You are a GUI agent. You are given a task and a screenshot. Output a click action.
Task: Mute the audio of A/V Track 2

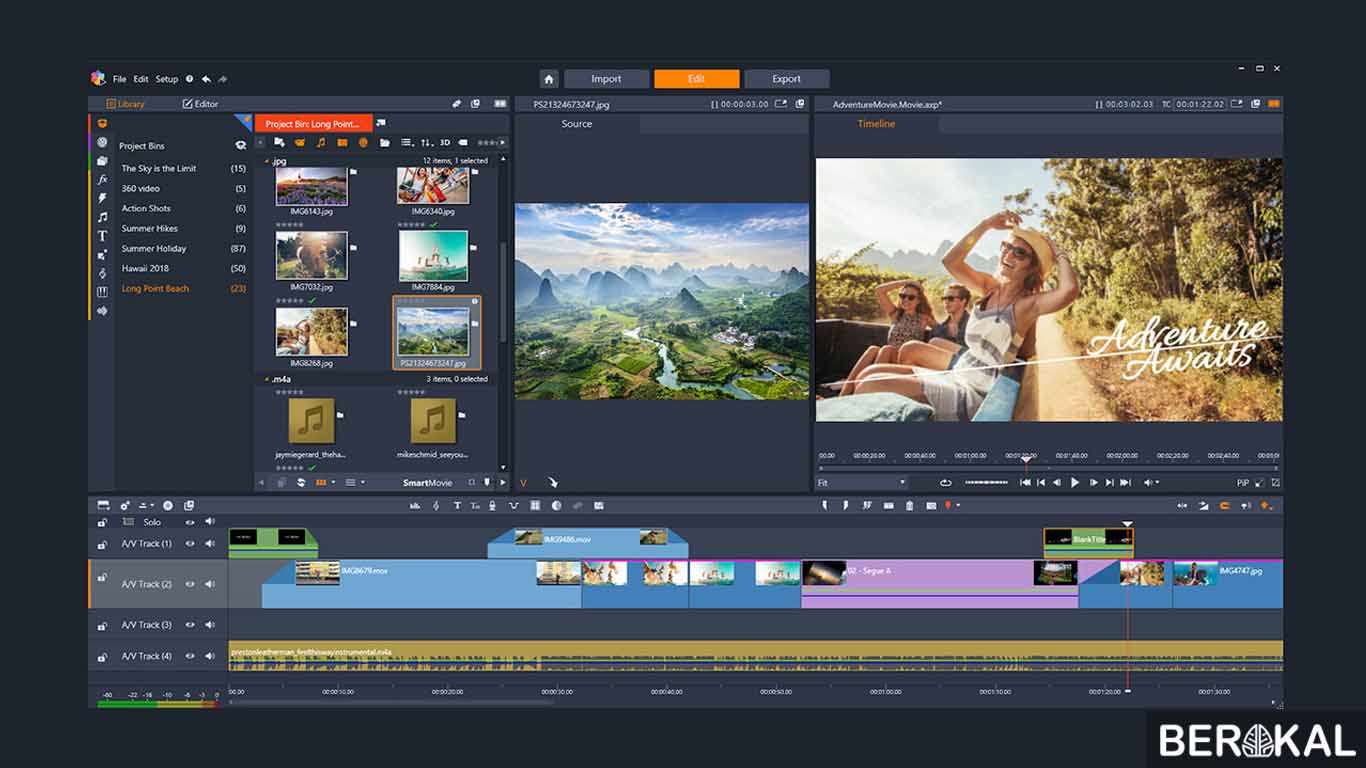coord(210,585)
